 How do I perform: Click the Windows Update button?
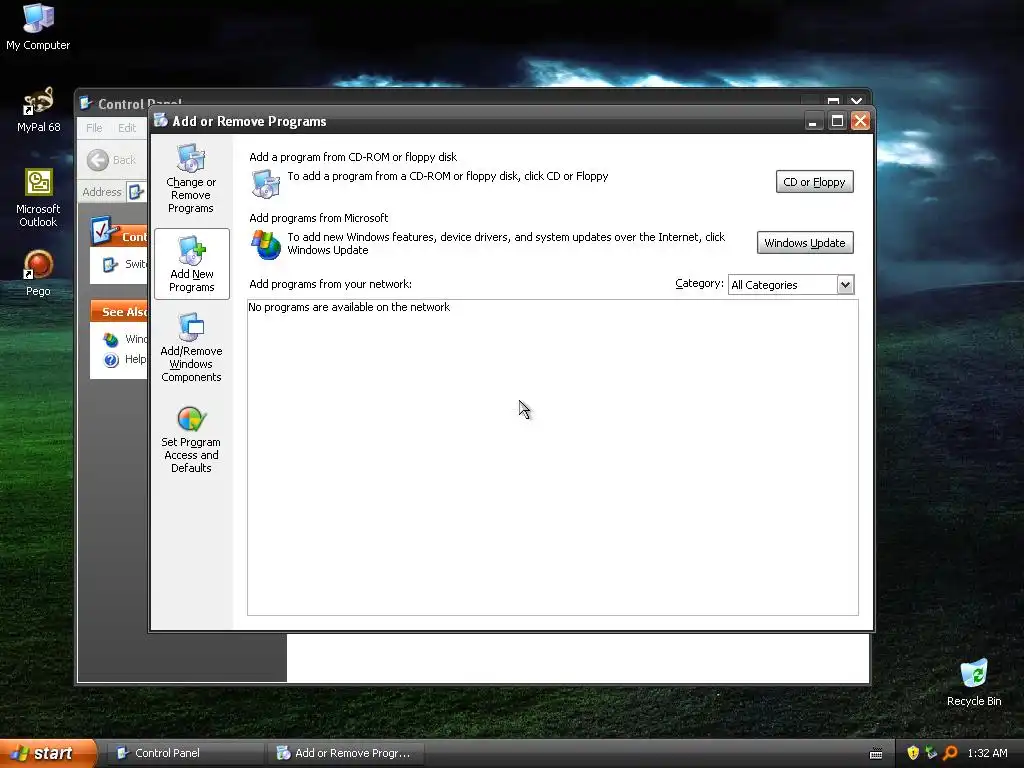pos(805,243)
